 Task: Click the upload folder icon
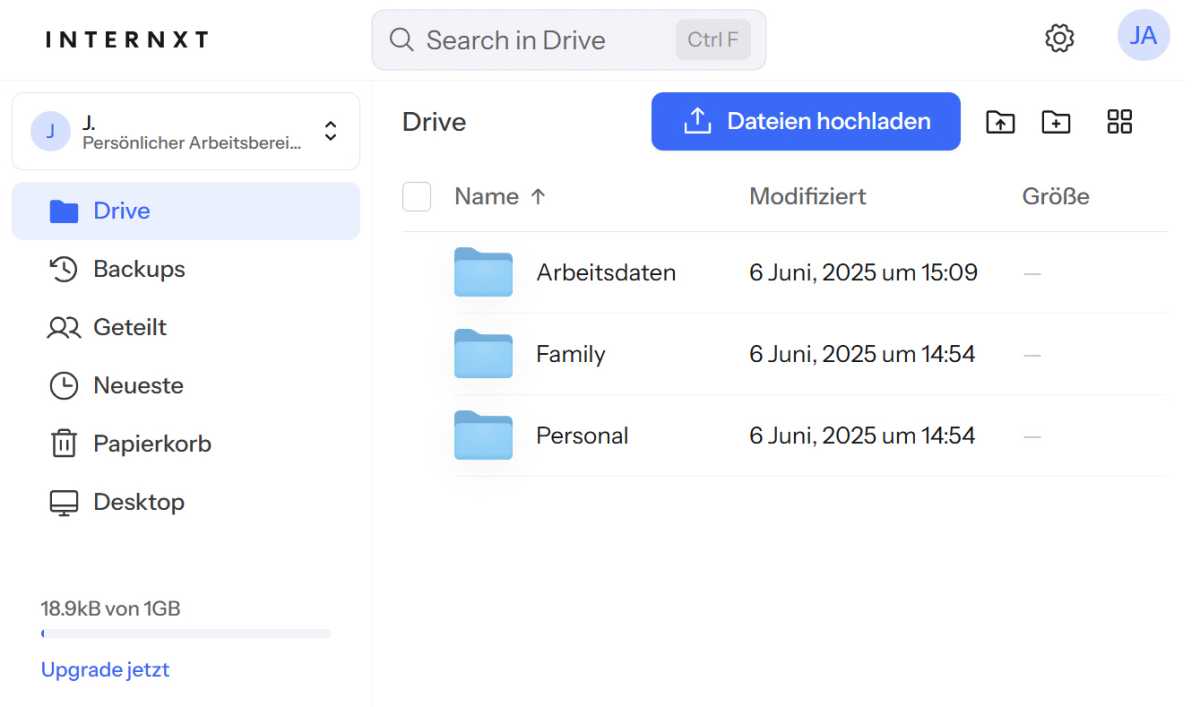click(x=1000, y=122)
